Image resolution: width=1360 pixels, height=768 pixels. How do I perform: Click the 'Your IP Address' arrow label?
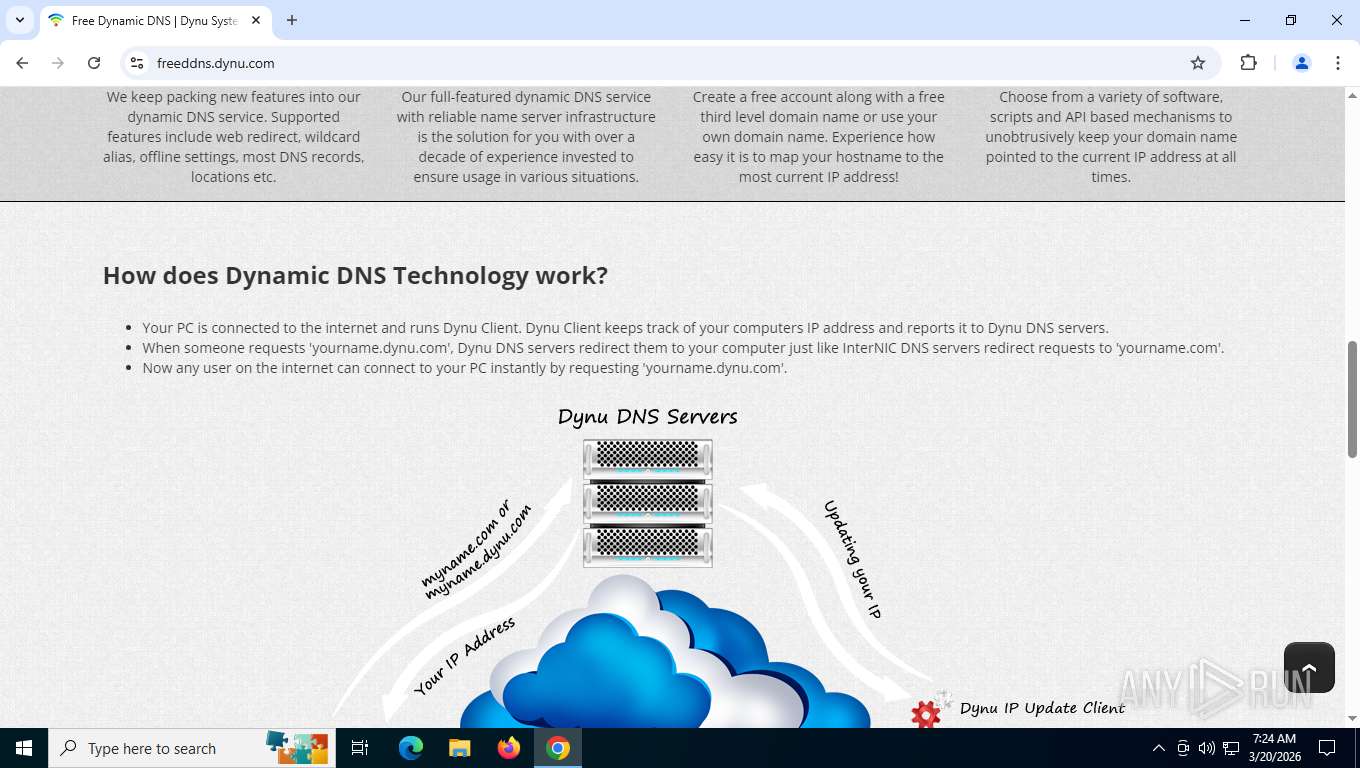pos(465,656)
